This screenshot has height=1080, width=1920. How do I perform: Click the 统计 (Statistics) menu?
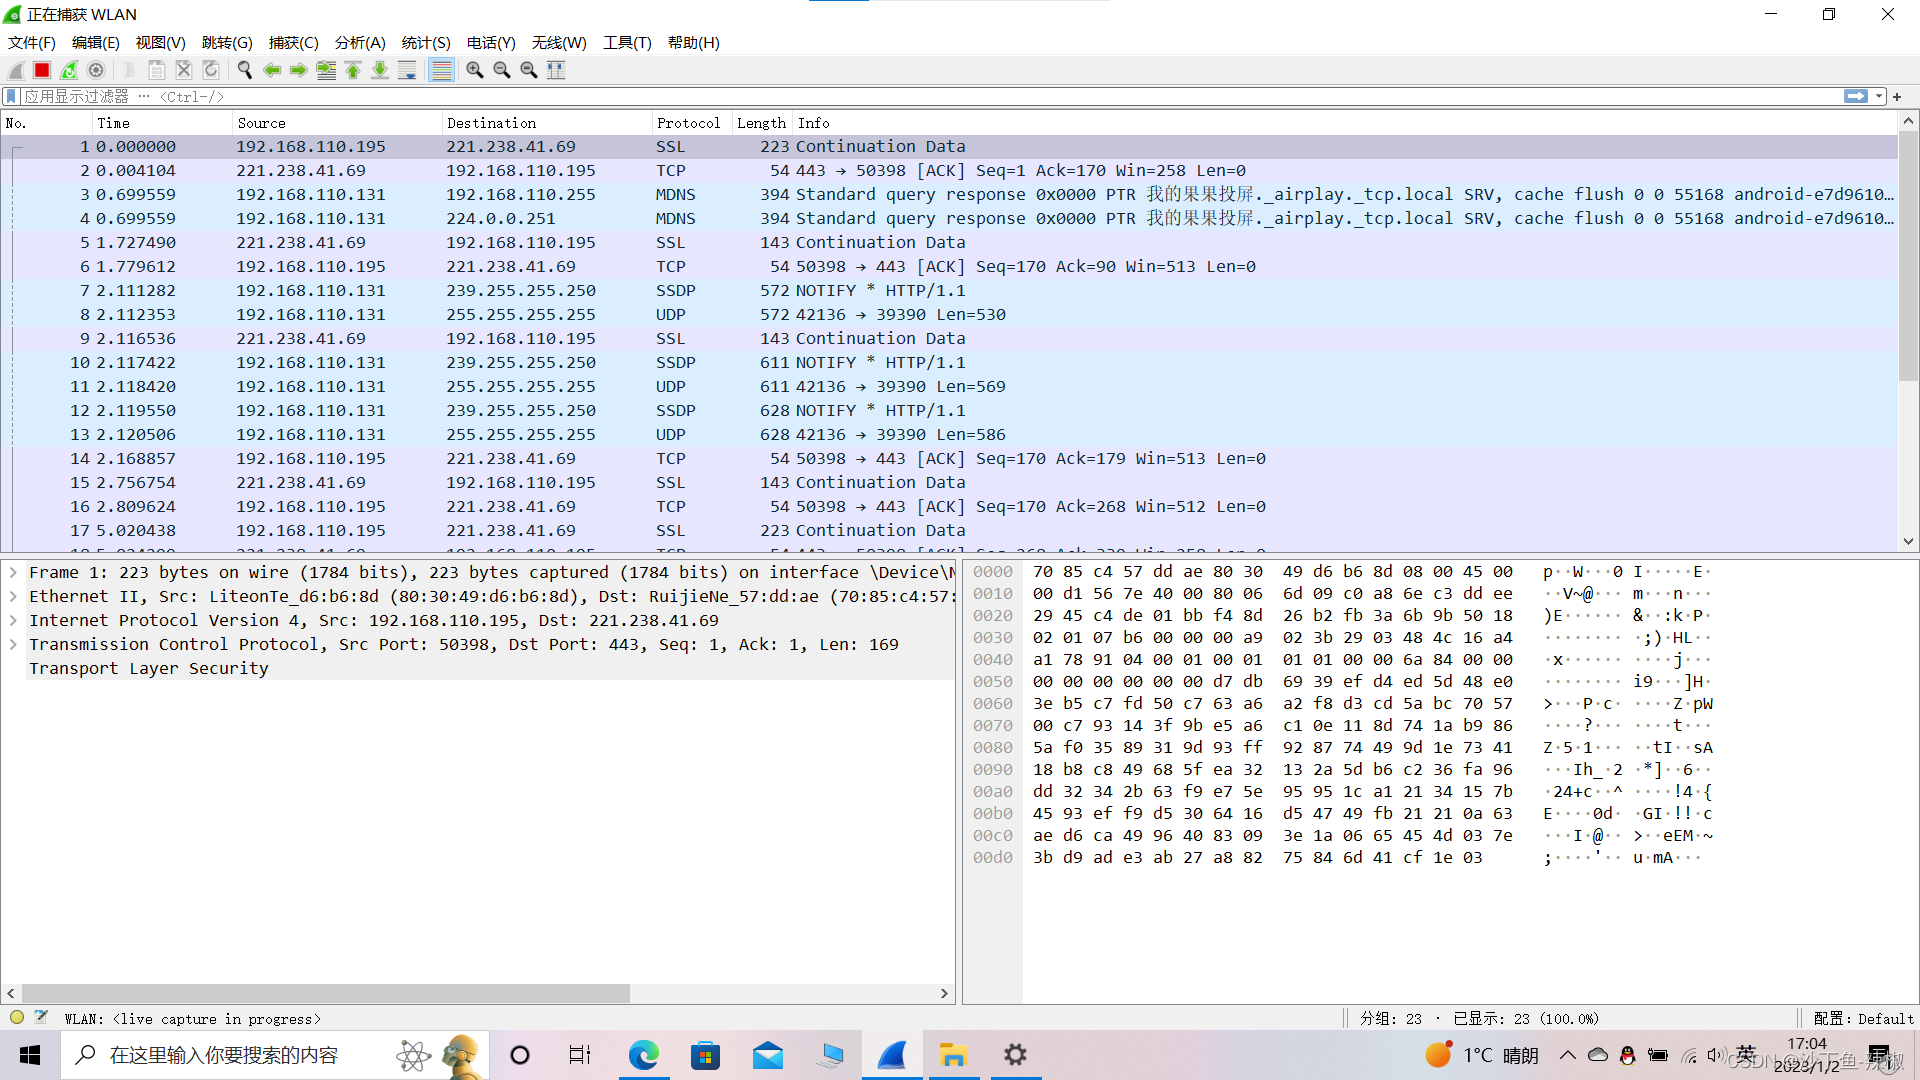(425, 42)
